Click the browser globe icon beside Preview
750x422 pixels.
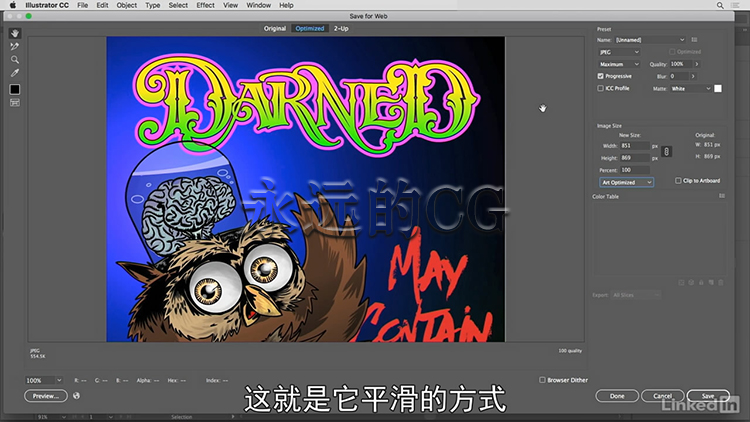click(77, 396)
